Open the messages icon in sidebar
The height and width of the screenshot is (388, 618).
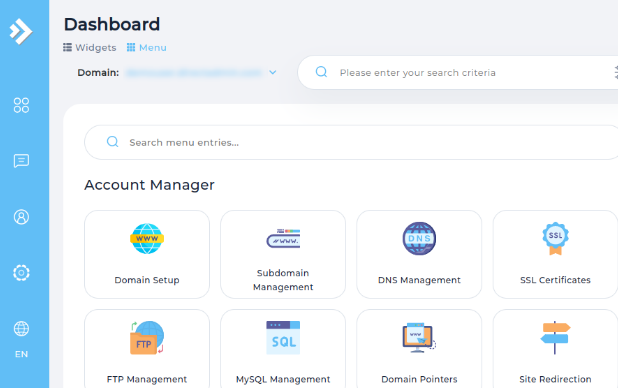[x=21, y=161]
